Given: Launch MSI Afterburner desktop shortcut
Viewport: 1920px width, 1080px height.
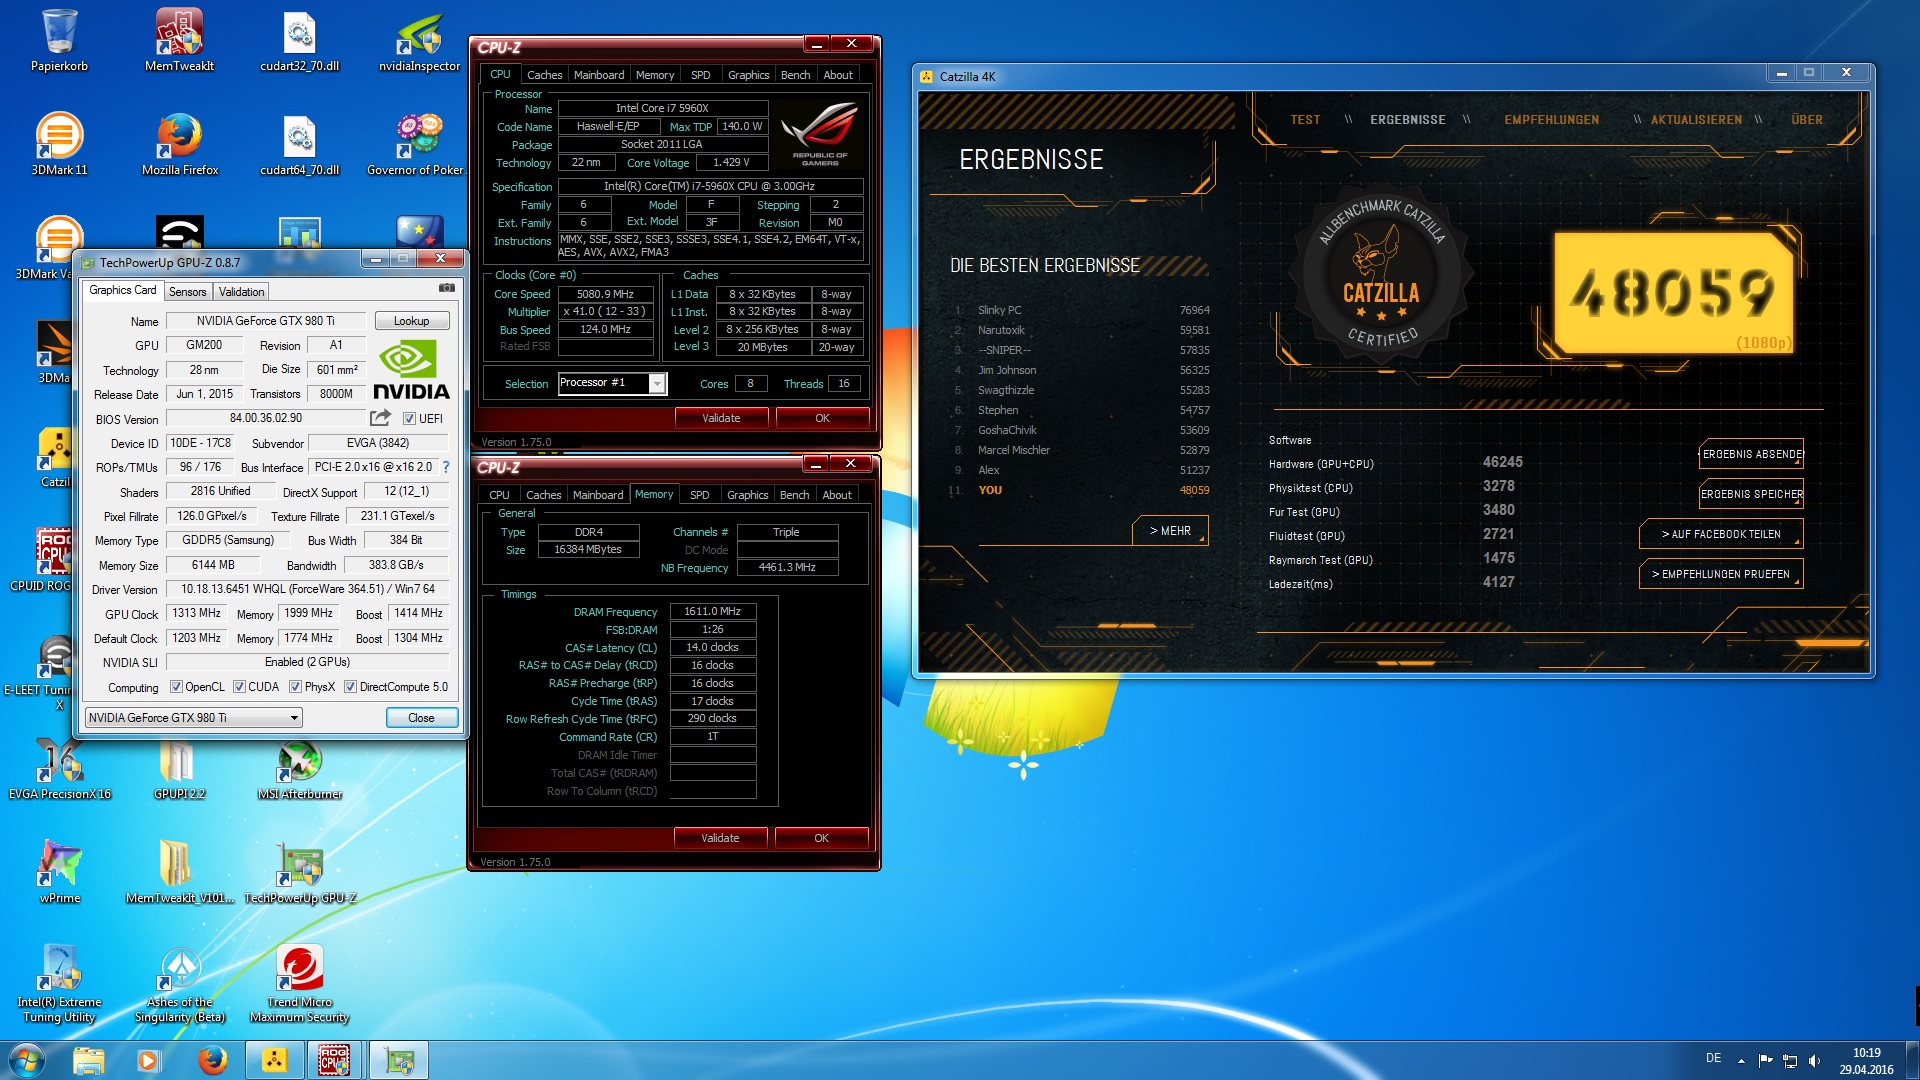Looking at the screenshot, I should tap(300, 768).
